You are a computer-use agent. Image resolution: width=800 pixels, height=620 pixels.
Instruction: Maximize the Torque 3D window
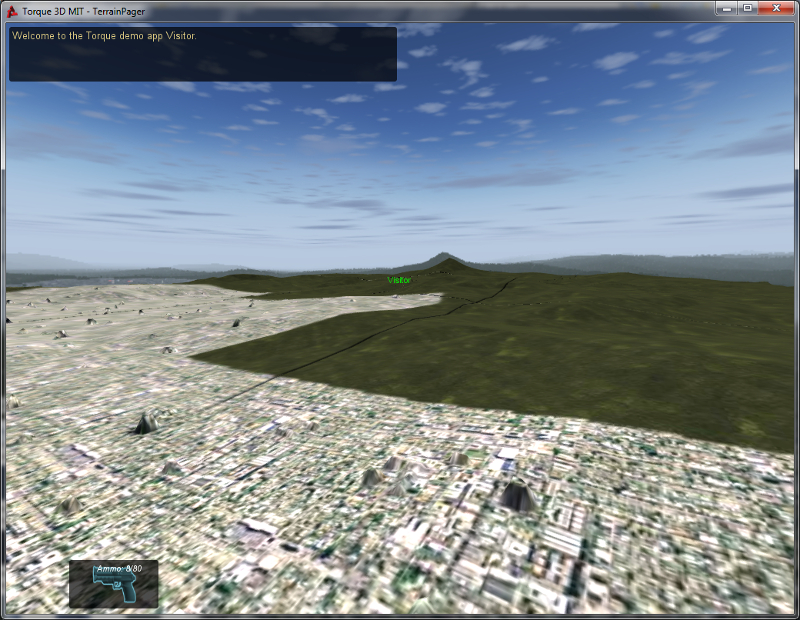pos(747,8)
